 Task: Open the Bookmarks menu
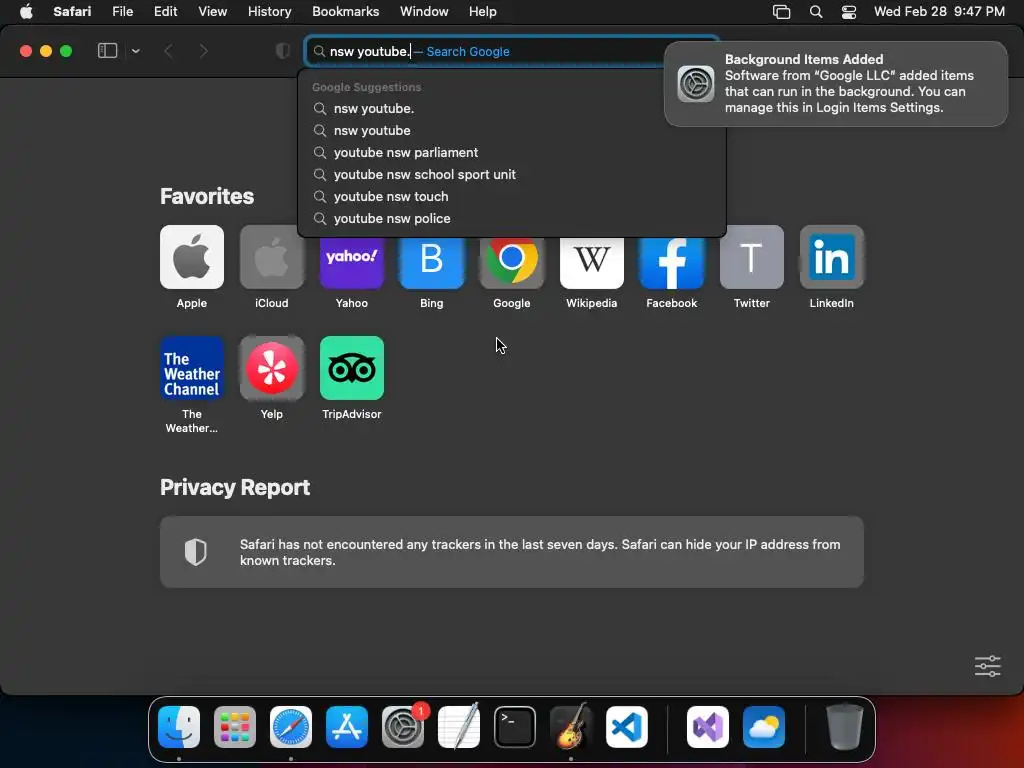[345, 12]
